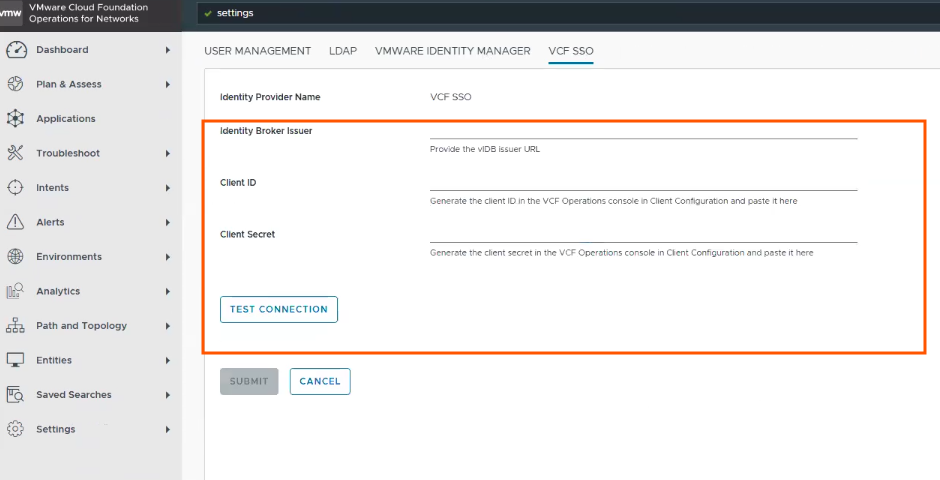Viewport: 940px width, 480px height.
Task: Expand the Saved Searches arrow
Action: coord(168,395)
